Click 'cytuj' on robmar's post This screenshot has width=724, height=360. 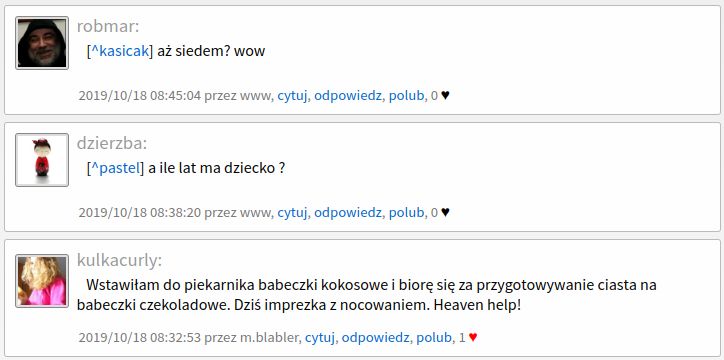click(x=292, y=96)
